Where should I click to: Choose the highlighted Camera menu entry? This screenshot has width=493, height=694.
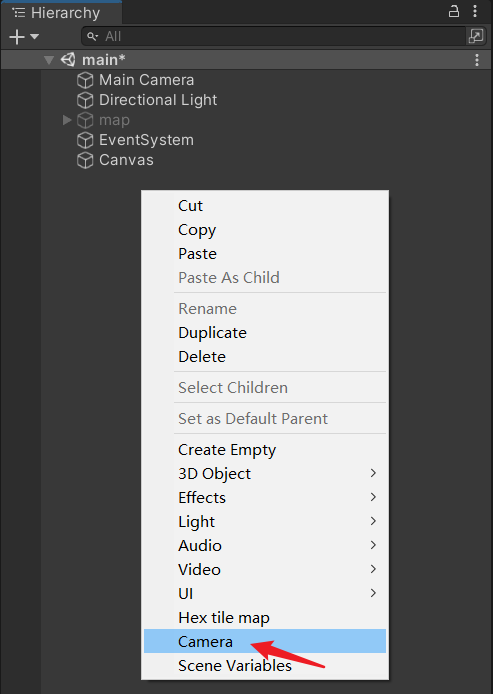[265, 641]
